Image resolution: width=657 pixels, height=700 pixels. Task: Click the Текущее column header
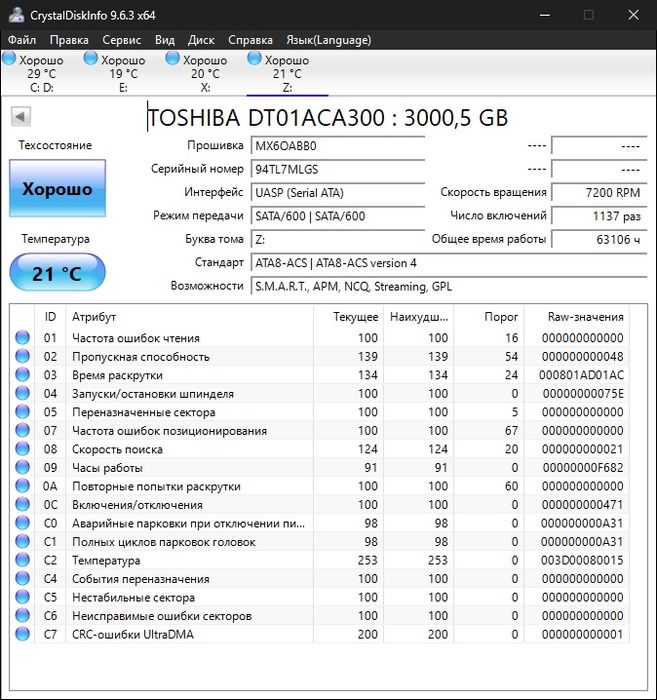pos(348,317)
